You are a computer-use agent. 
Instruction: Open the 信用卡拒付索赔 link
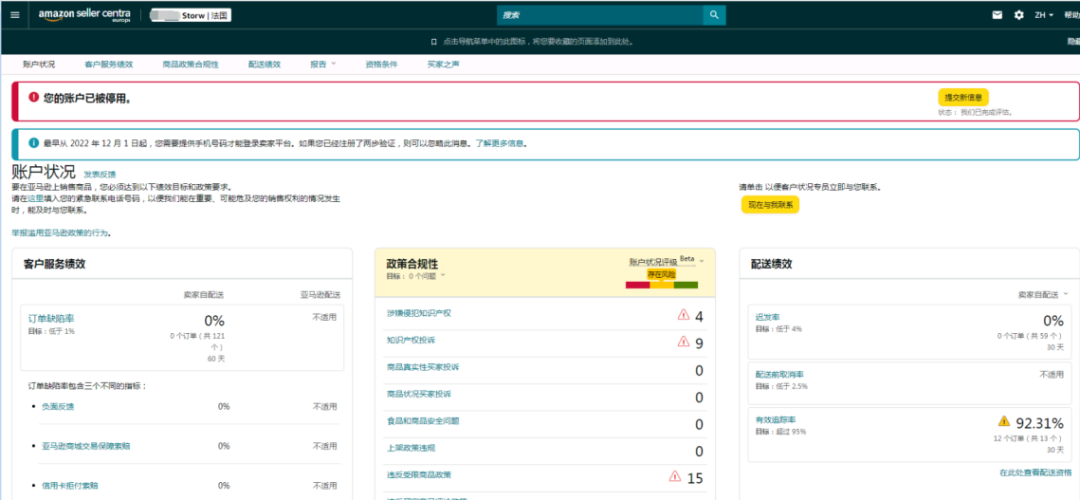click(x=70, y=486)
